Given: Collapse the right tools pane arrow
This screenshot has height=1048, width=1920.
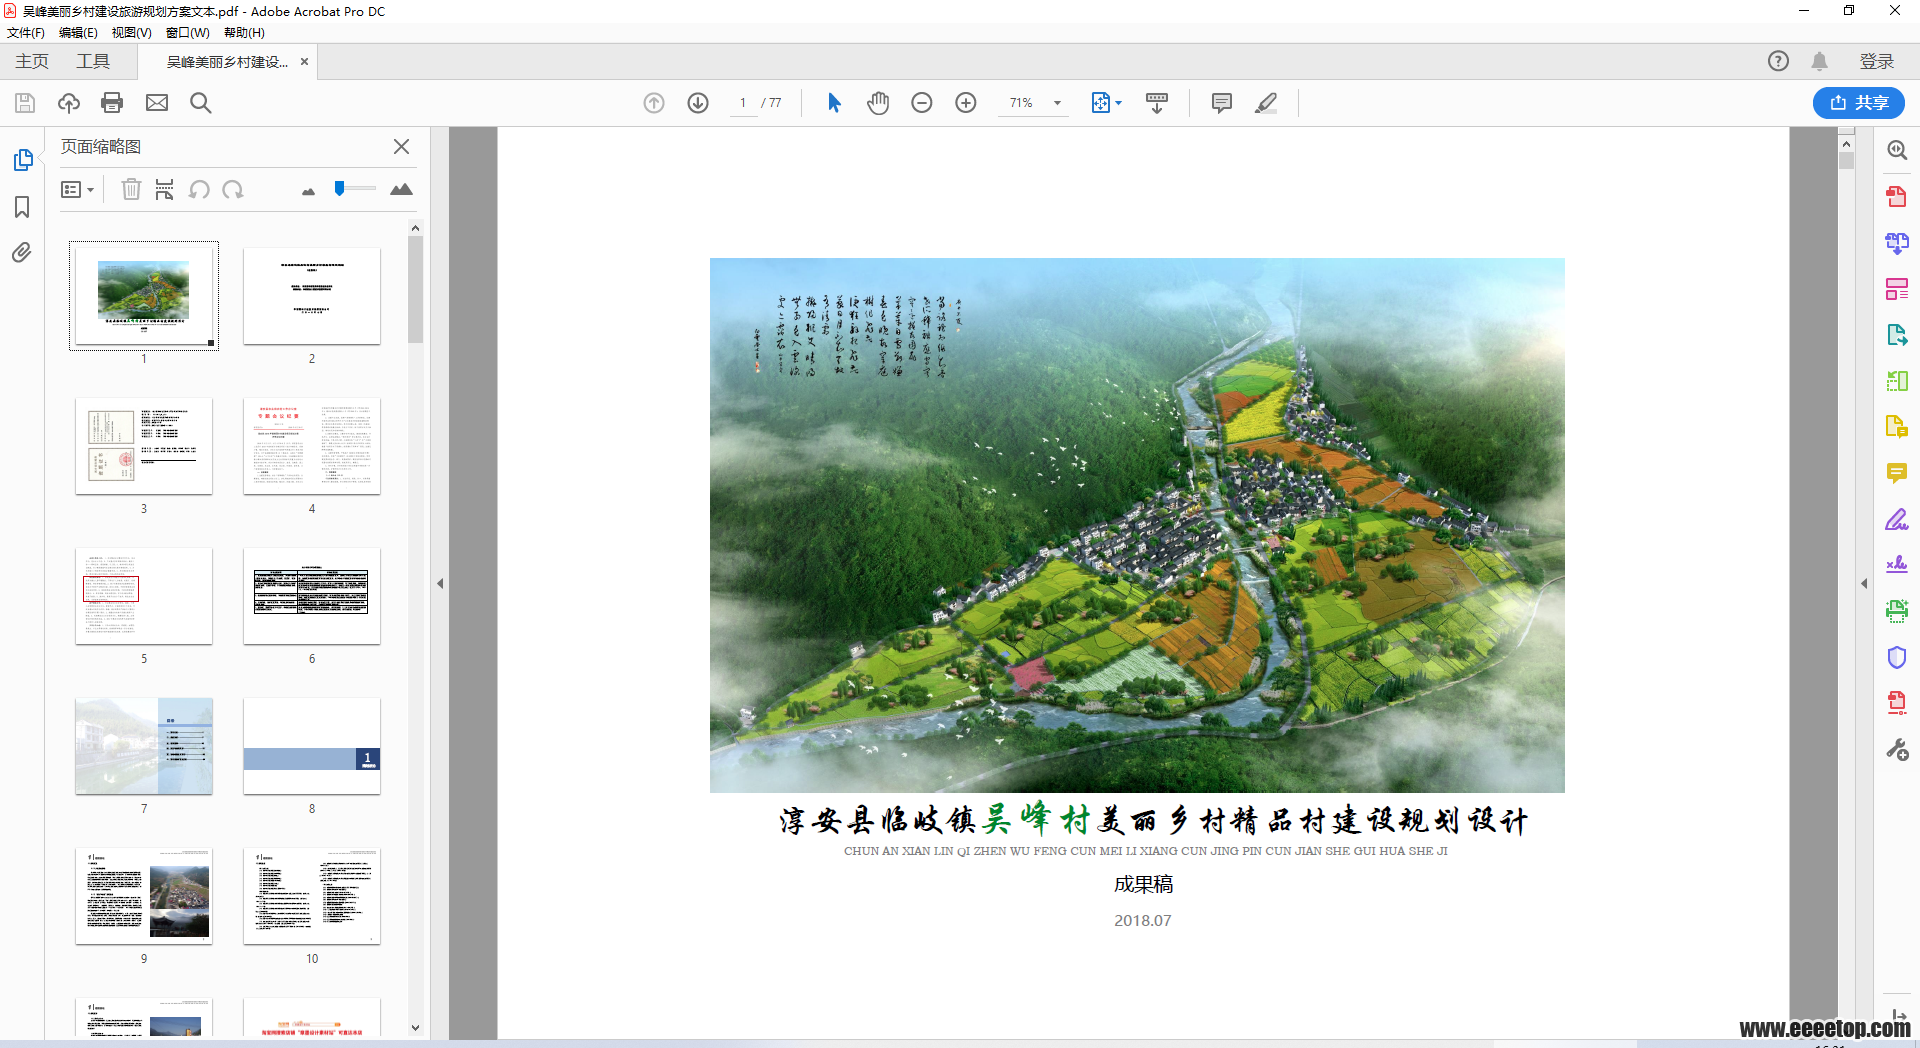Looking at the screenshot, I should tap(1864, 583).
